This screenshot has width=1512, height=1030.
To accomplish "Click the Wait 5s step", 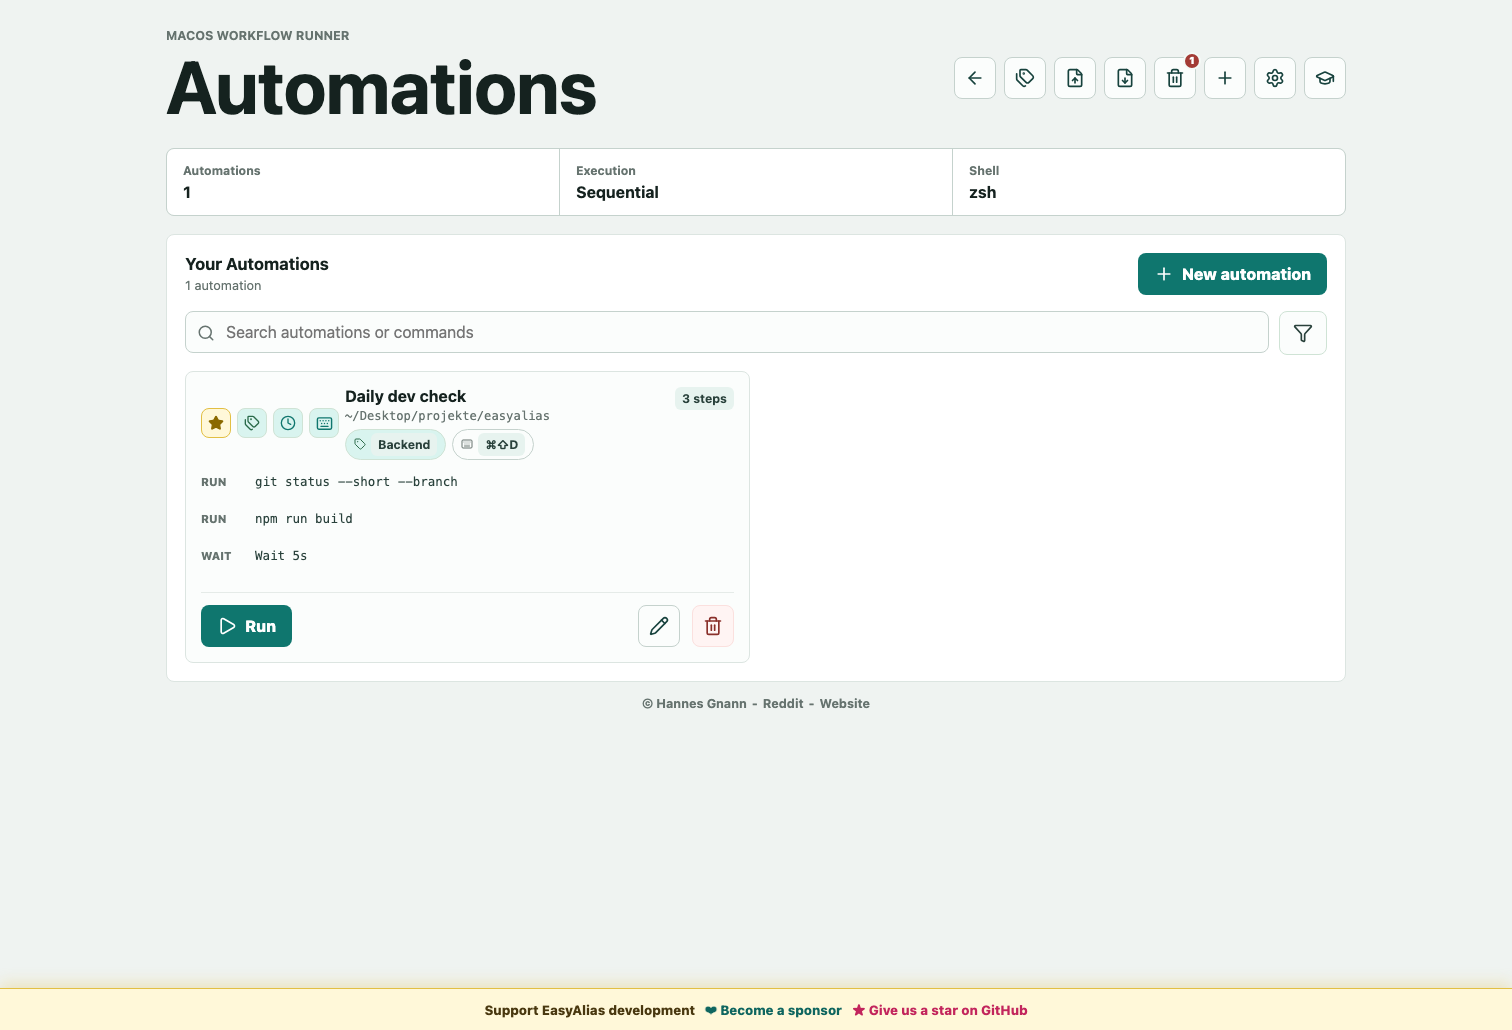I will click(x=281, y=556).
